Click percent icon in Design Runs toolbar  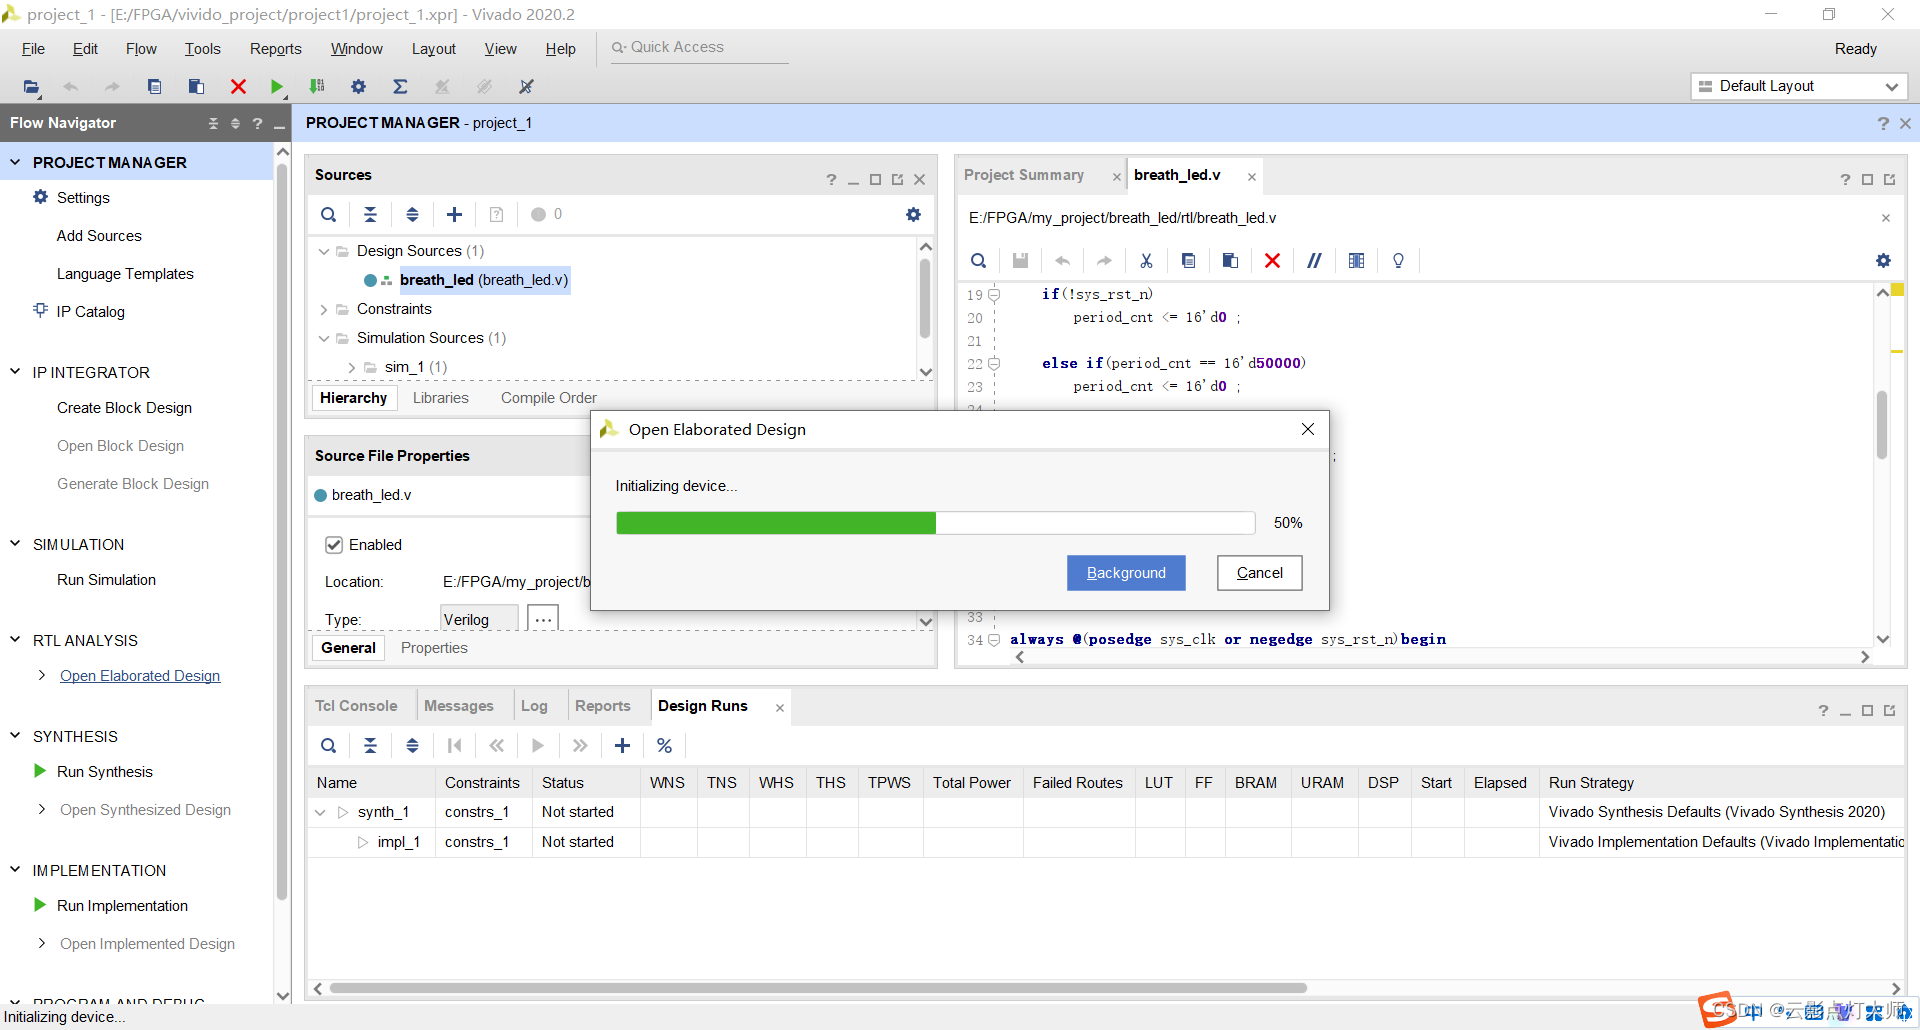[664, 745]
